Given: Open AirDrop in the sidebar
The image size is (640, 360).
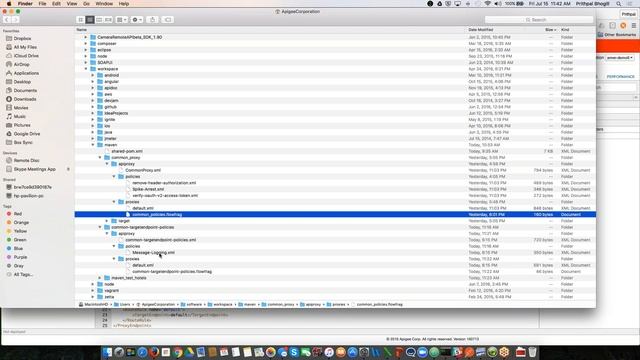Looking at the screenshot, I should tap(21, 64).
